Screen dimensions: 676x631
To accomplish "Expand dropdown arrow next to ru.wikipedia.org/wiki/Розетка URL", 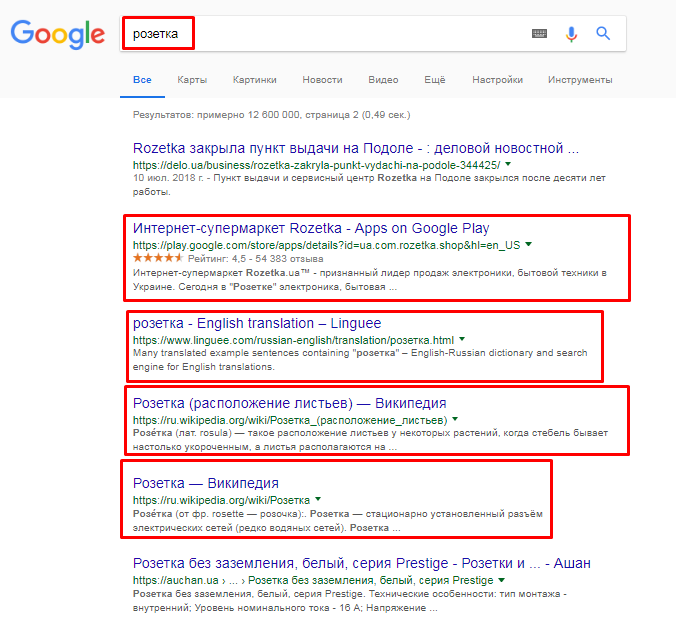I will [318, 499].
